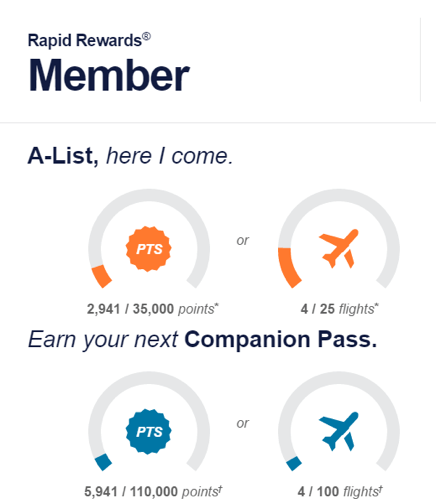436x504 pixels.
Task: Select the blue Companion Pass flights gauge
Action: (339, 421)
